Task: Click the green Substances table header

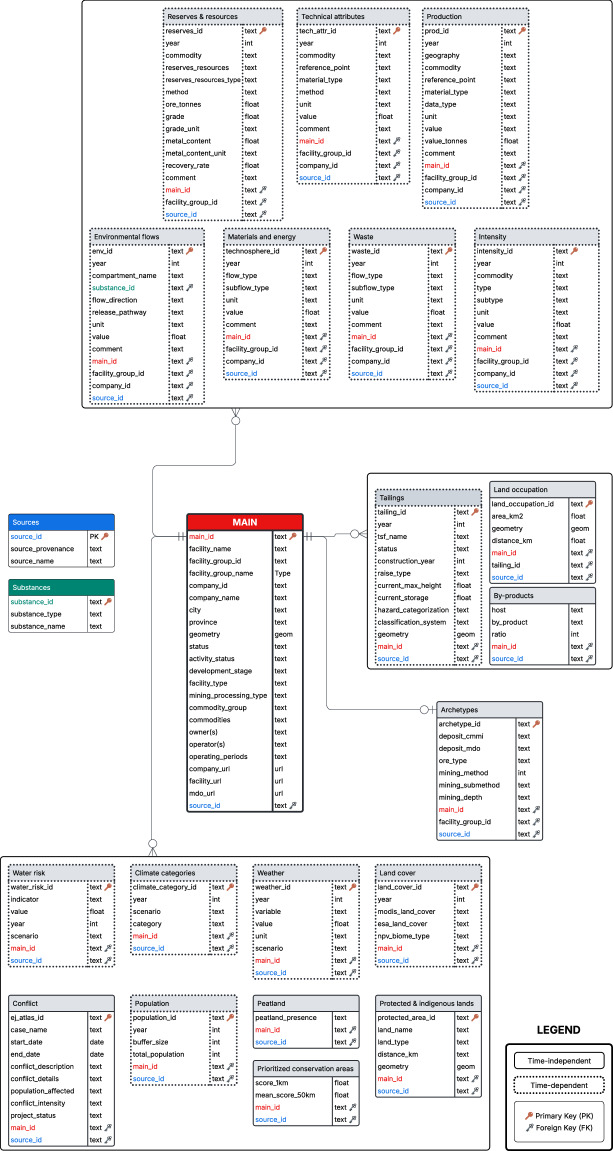Action: coord(62,587)
